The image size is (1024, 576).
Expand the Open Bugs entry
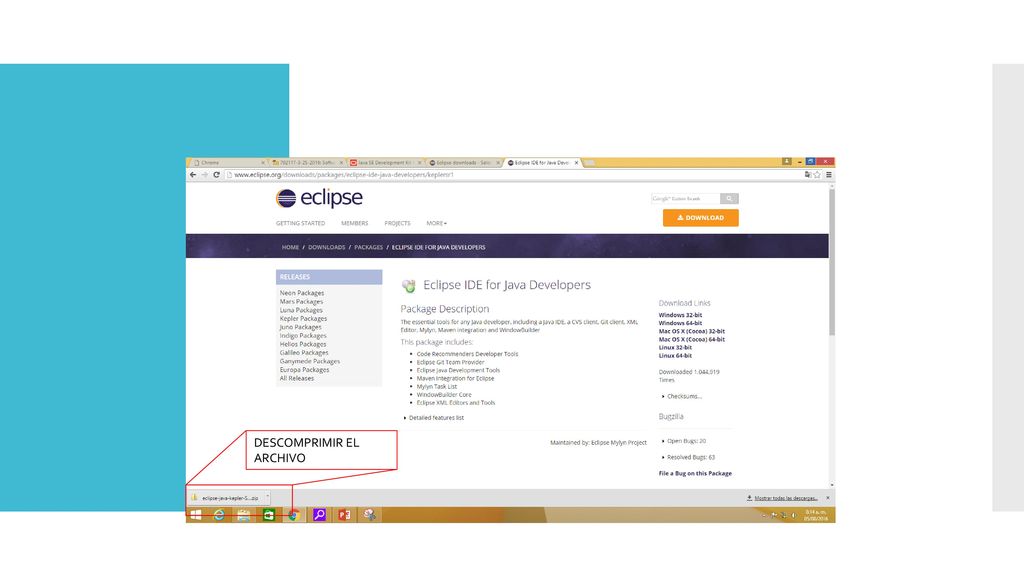point(684,441)
